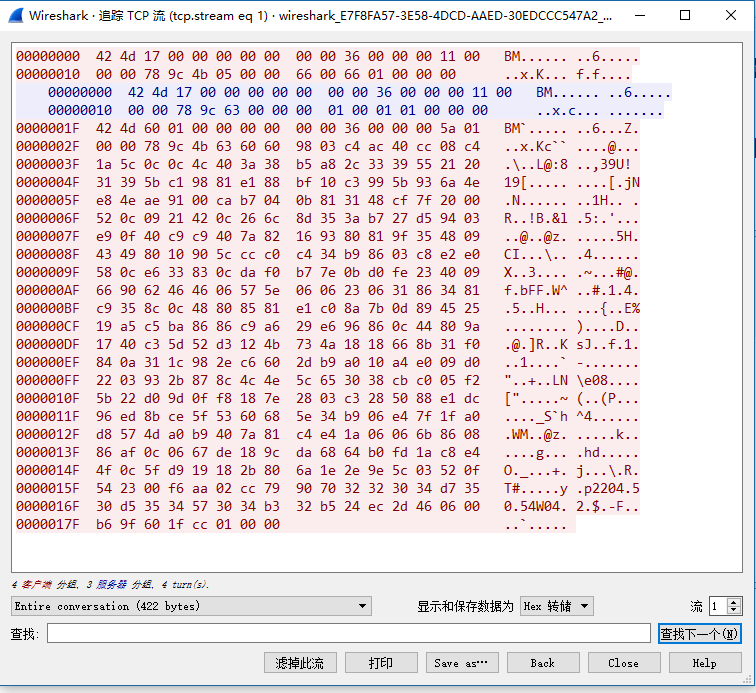Click the 打印 print button
Viewport: 756px width, 693px height.
click(x=381, y=663)
